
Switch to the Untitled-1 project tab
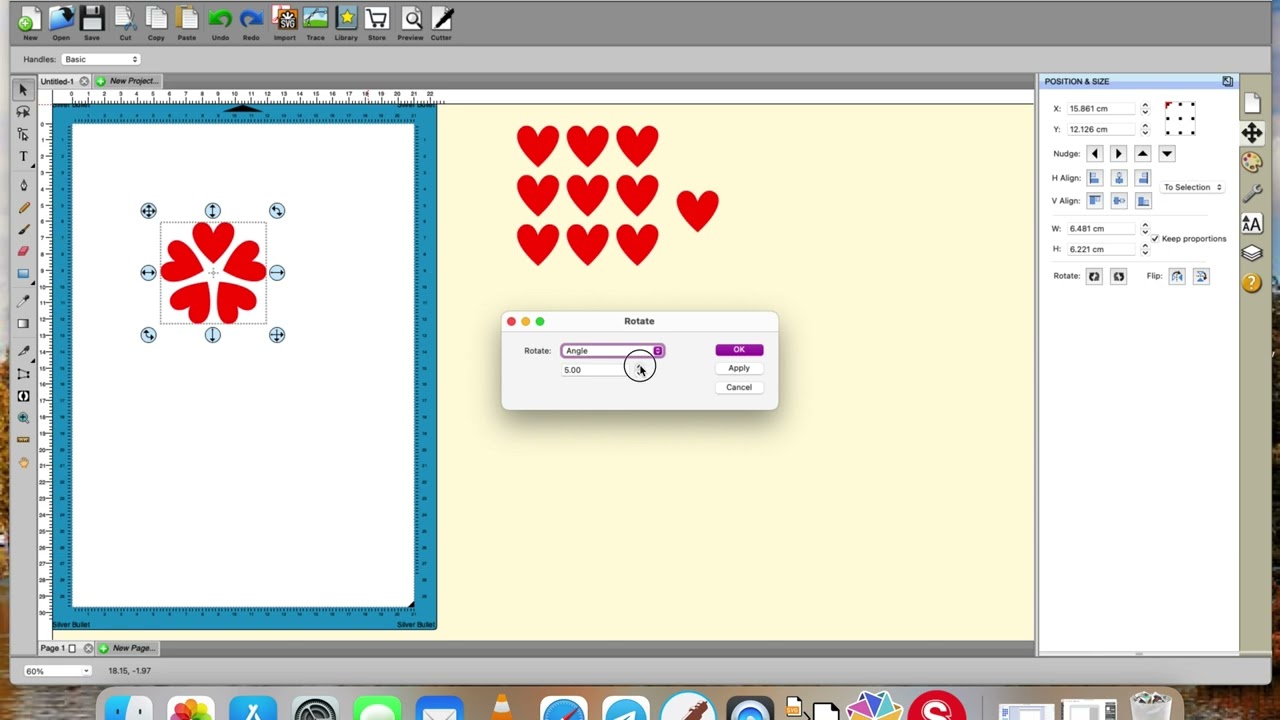[x=57, y=81]
